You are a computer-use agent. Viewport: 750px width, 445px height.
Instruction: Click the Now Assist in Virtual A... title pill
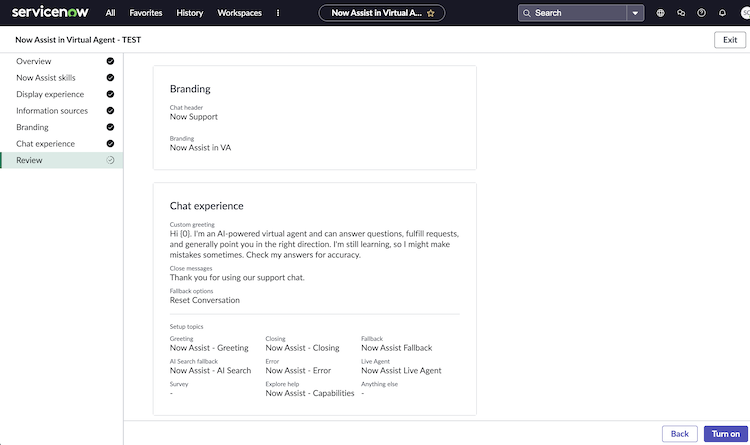[x=382, y=13]
